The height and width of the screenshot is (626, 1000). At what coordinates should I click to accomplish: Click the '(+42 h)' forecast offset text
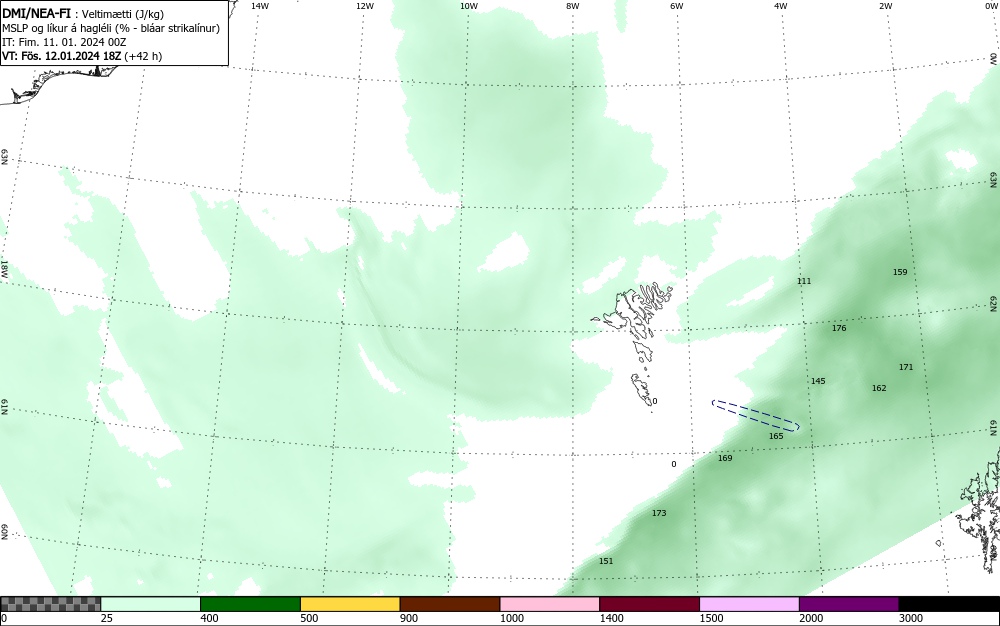pyautogui.click(x=143, y=56)
